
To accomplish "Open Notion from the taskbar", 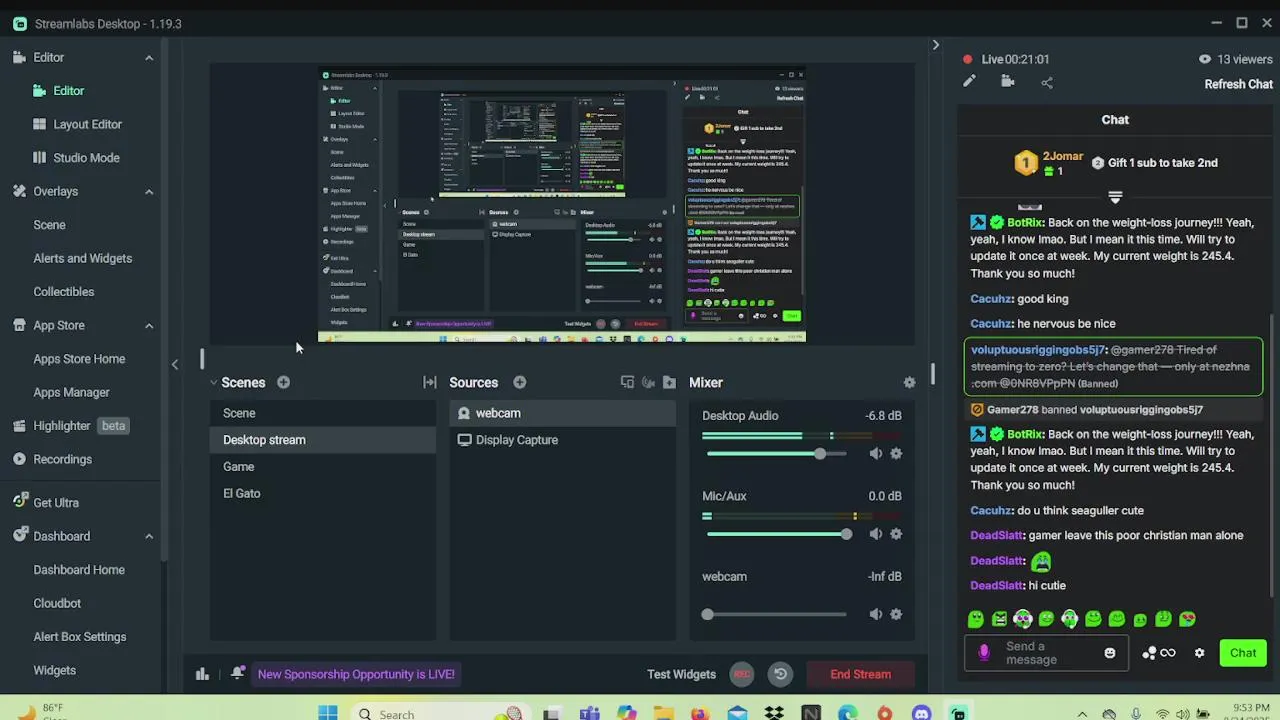I will pyautogui.click(x=811, y=713).
